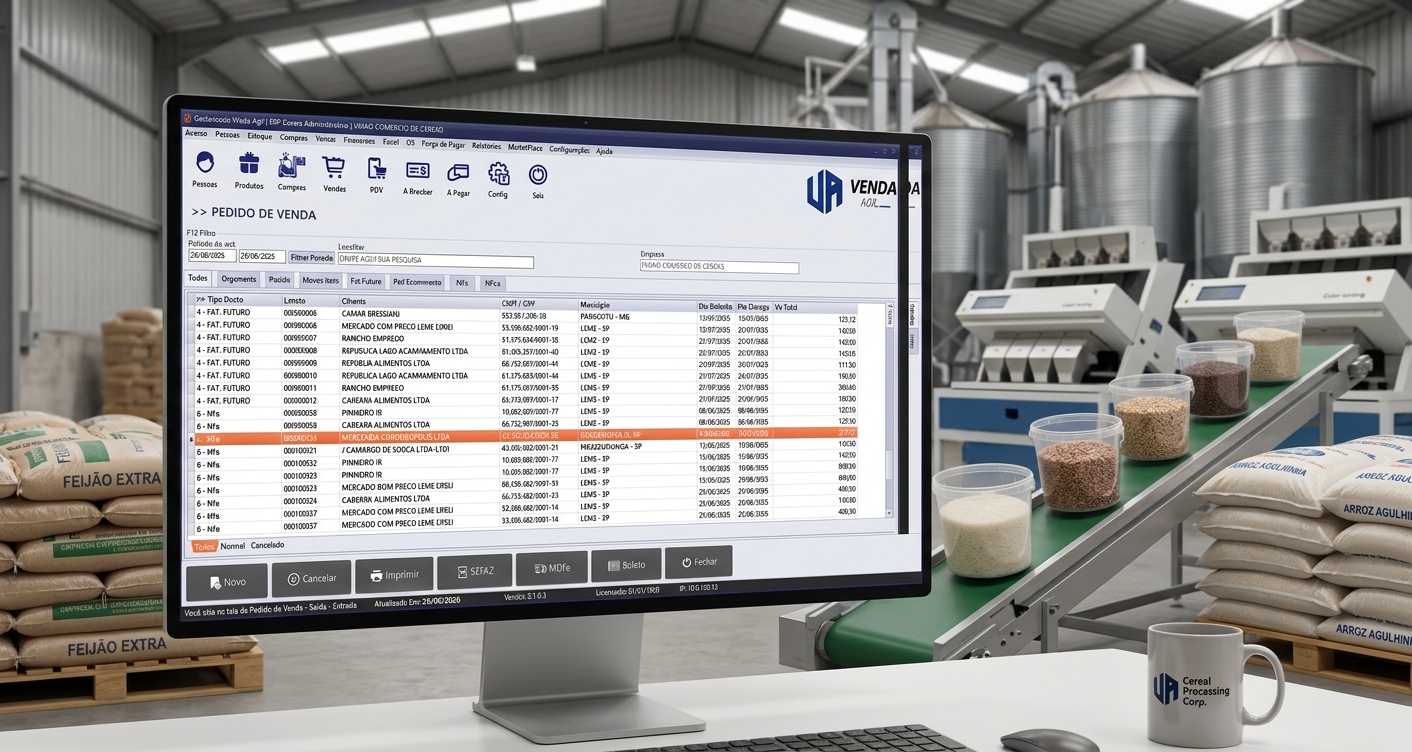Launch the PDV point-of-sale icon
This screenshot has height=752, width=1412.
click(376, 174)
